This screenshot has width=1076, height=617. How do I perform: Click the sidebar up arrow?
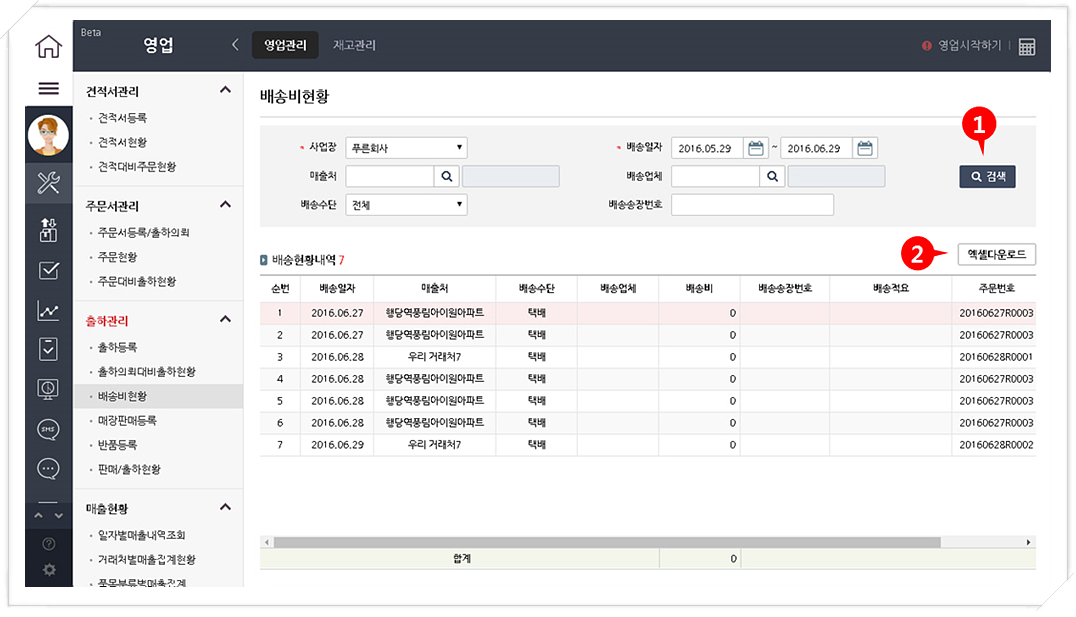coord(38,515)
